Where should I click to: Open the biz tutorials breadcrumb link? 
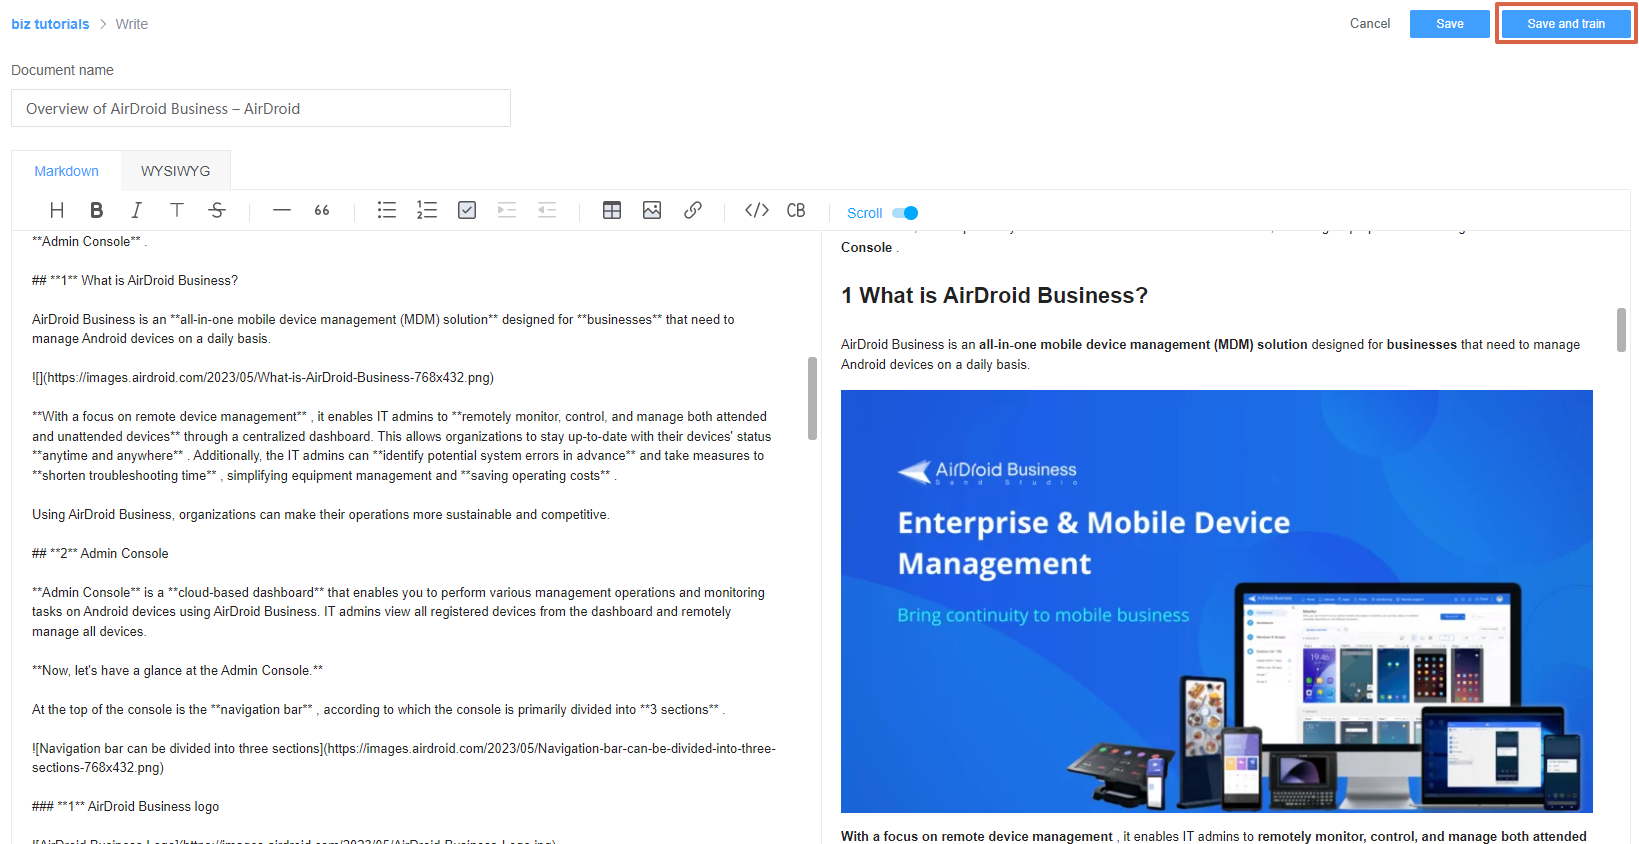tap(50, 24)
